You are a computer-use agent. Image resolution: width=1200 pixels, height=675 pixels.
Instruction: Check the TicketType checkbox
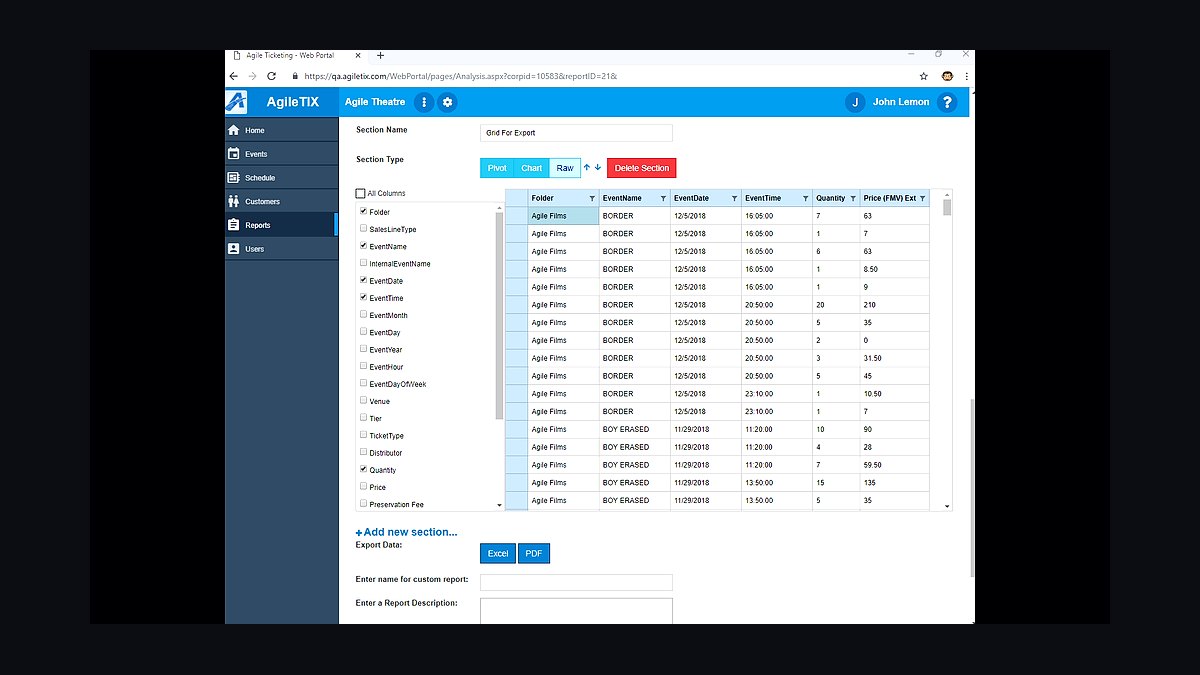tap(363, 435)
